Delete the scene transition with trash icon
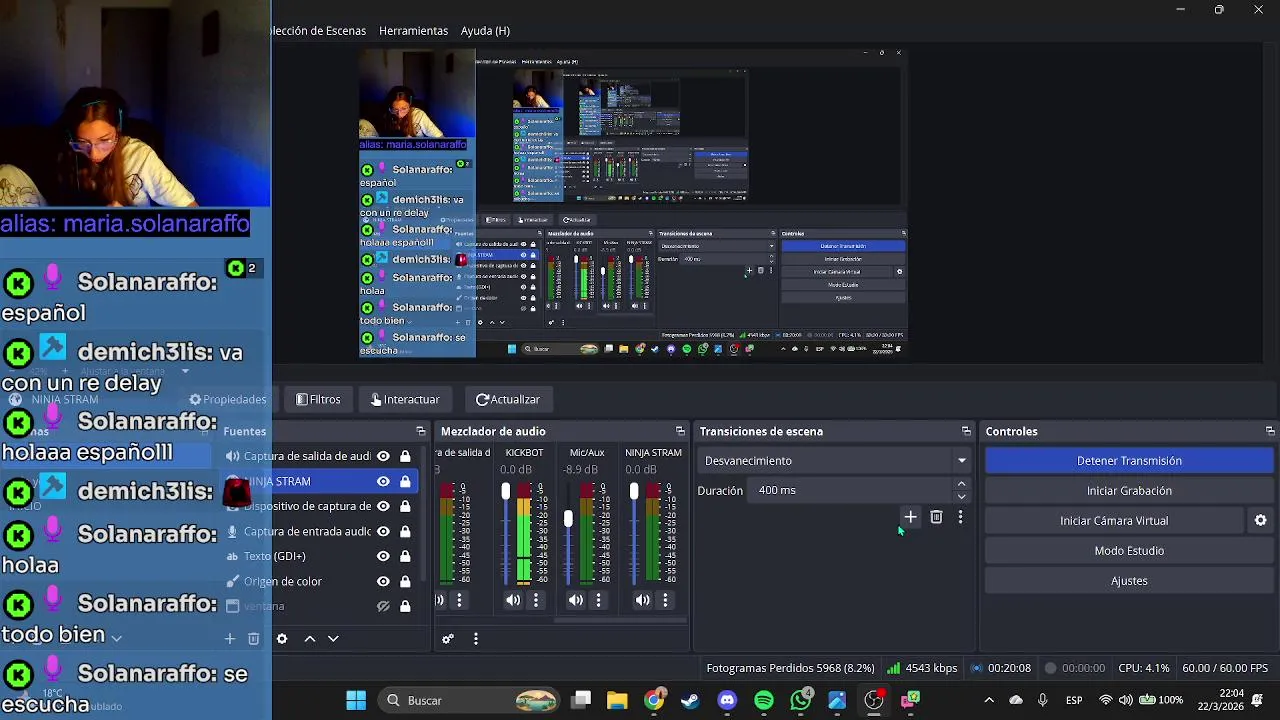This screenshot has height=720, width=1280. click(936, 517)
